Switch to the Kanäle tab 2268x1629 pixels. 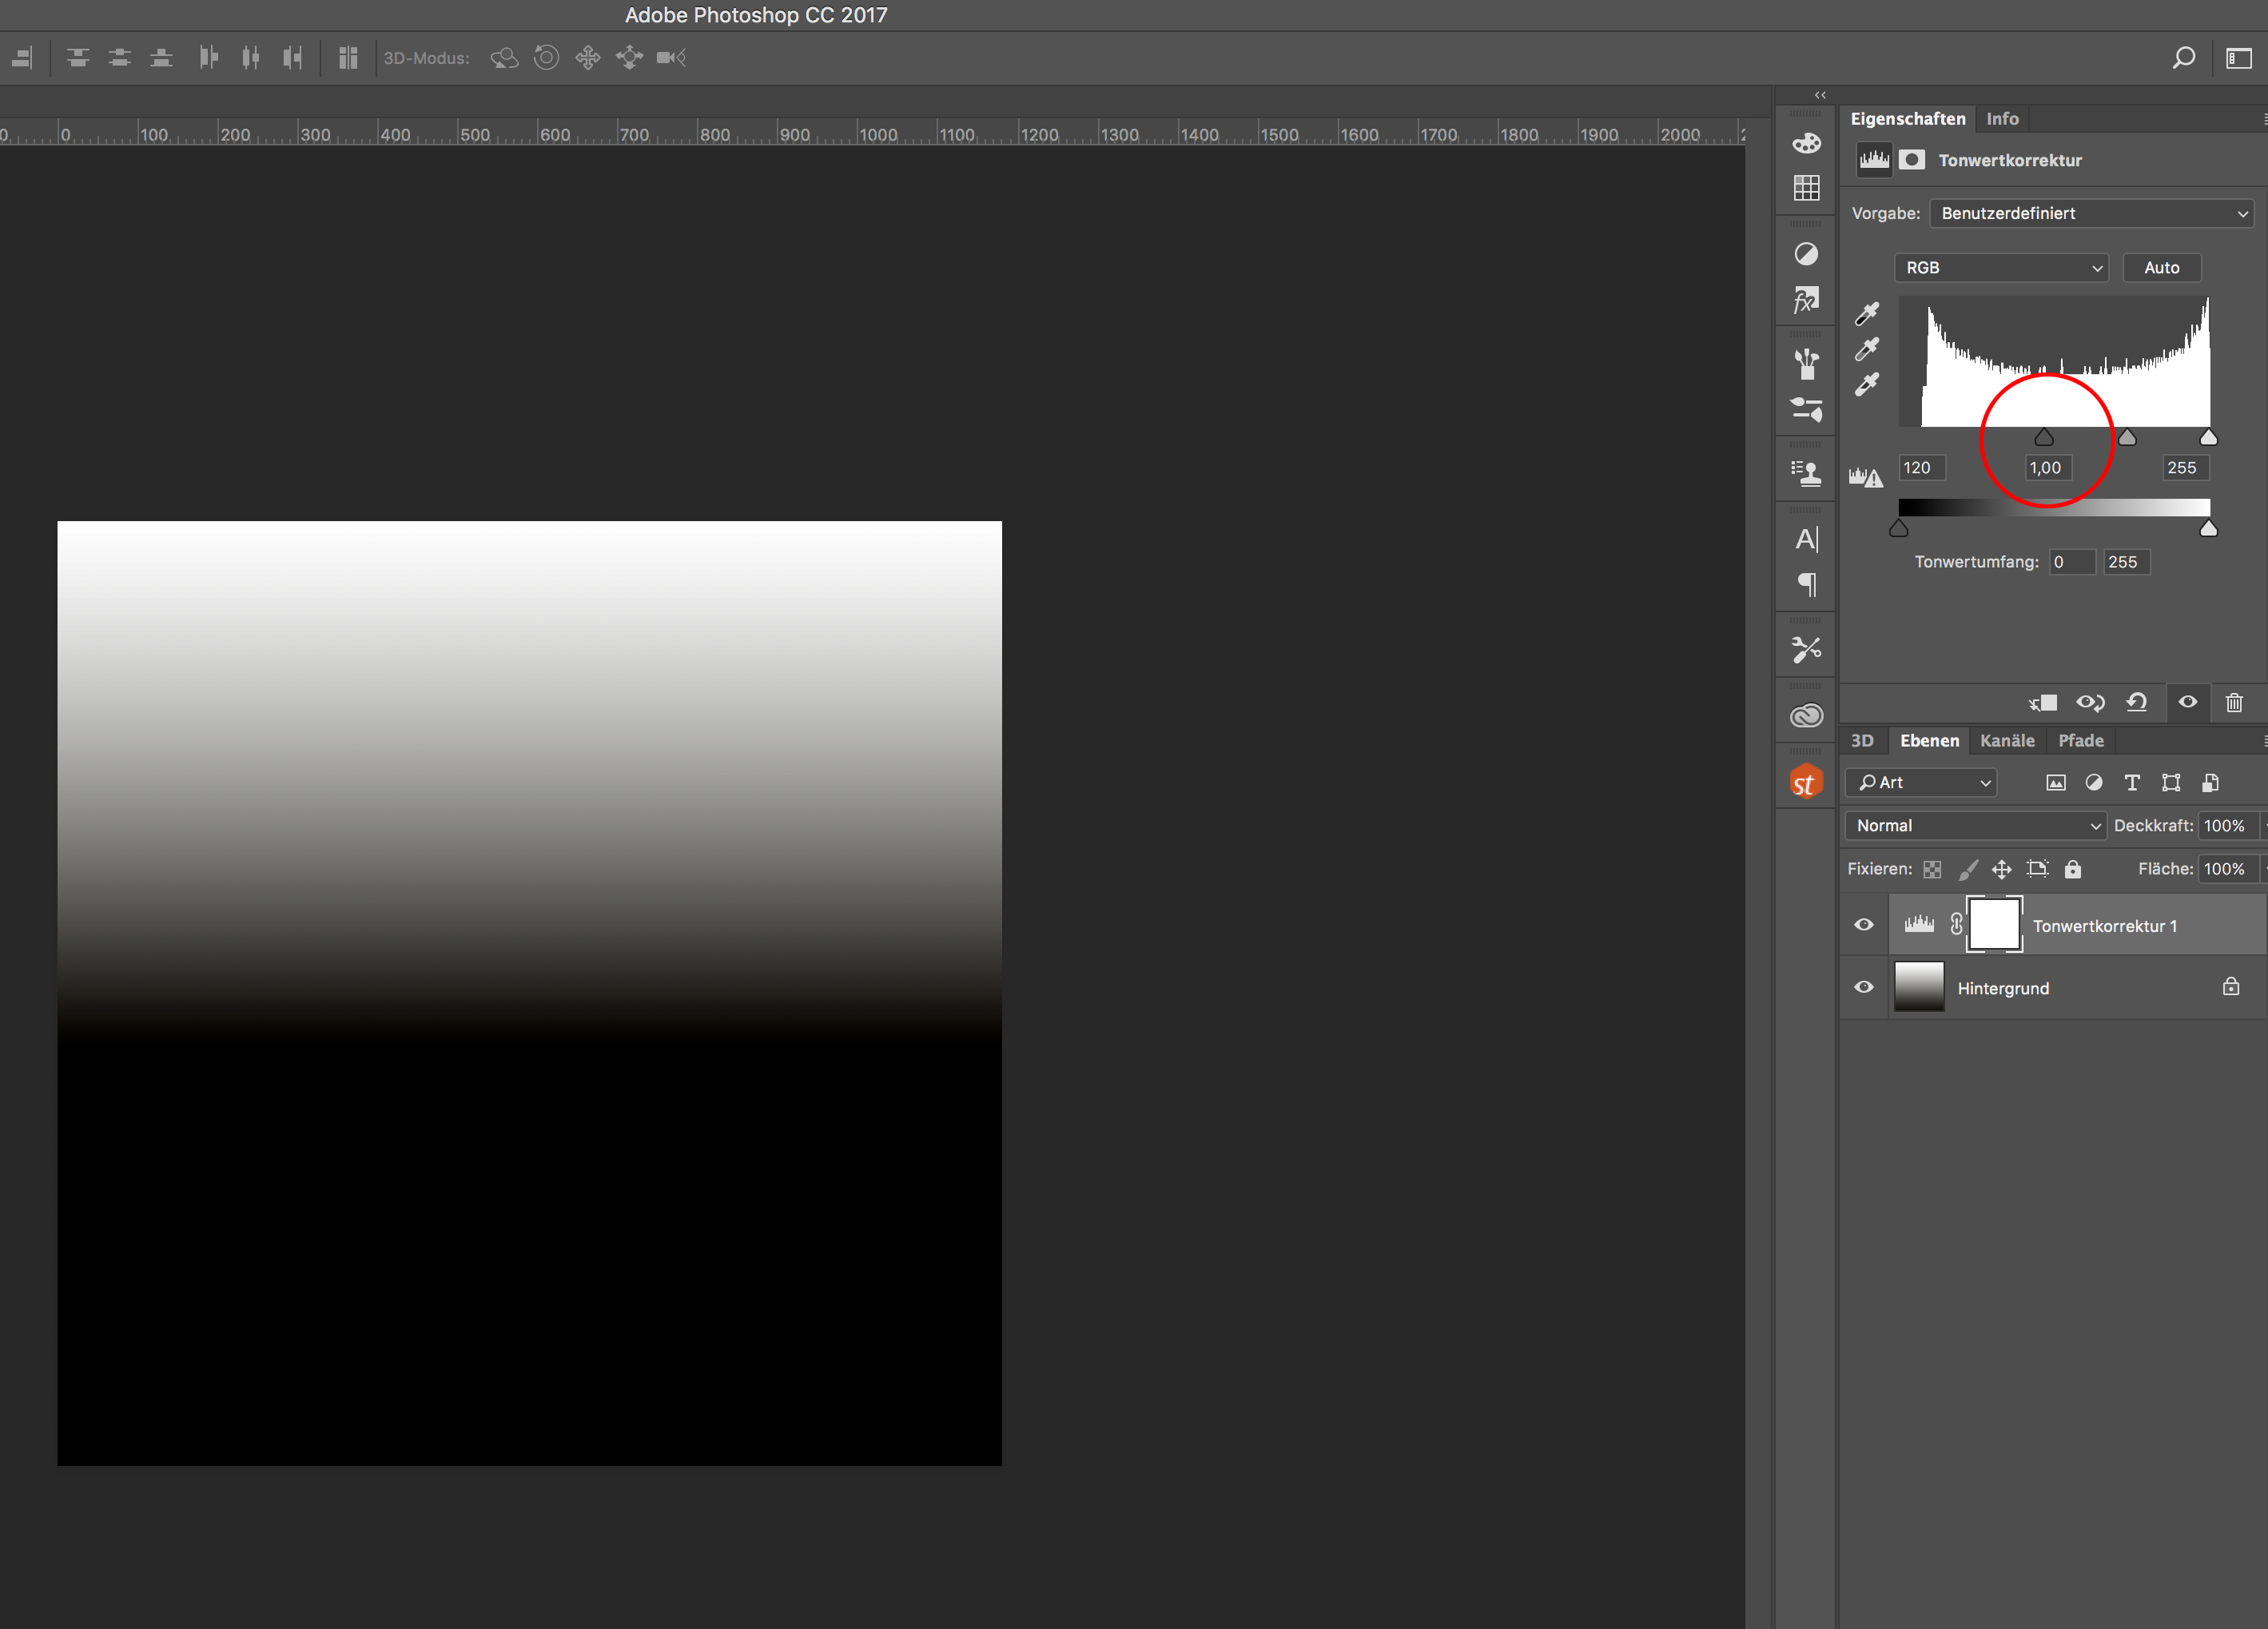click(x=2007, y=741)
